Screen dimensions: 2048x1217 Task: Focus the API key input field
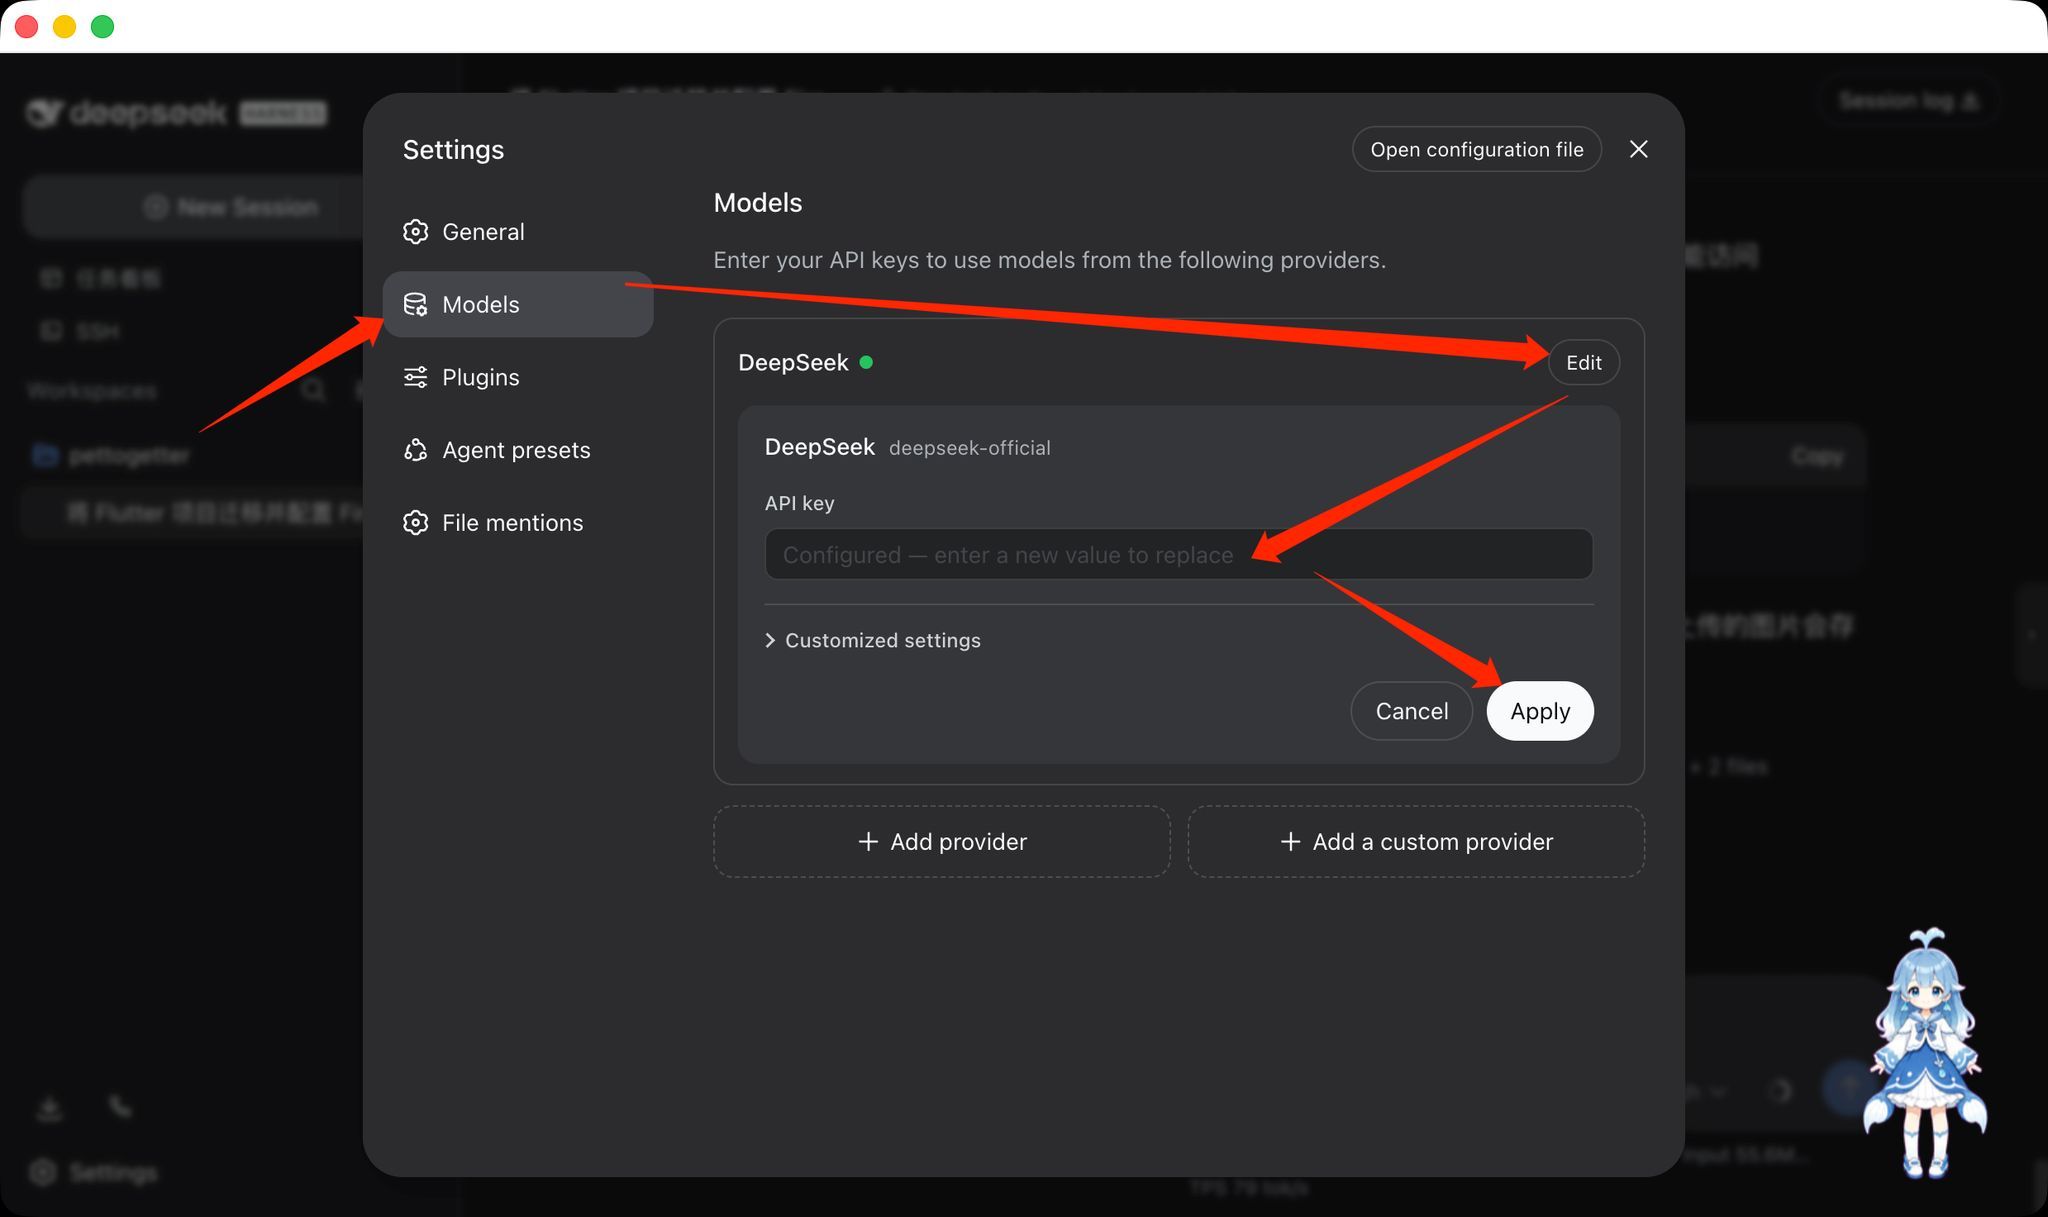click(x=1179, y=554)
